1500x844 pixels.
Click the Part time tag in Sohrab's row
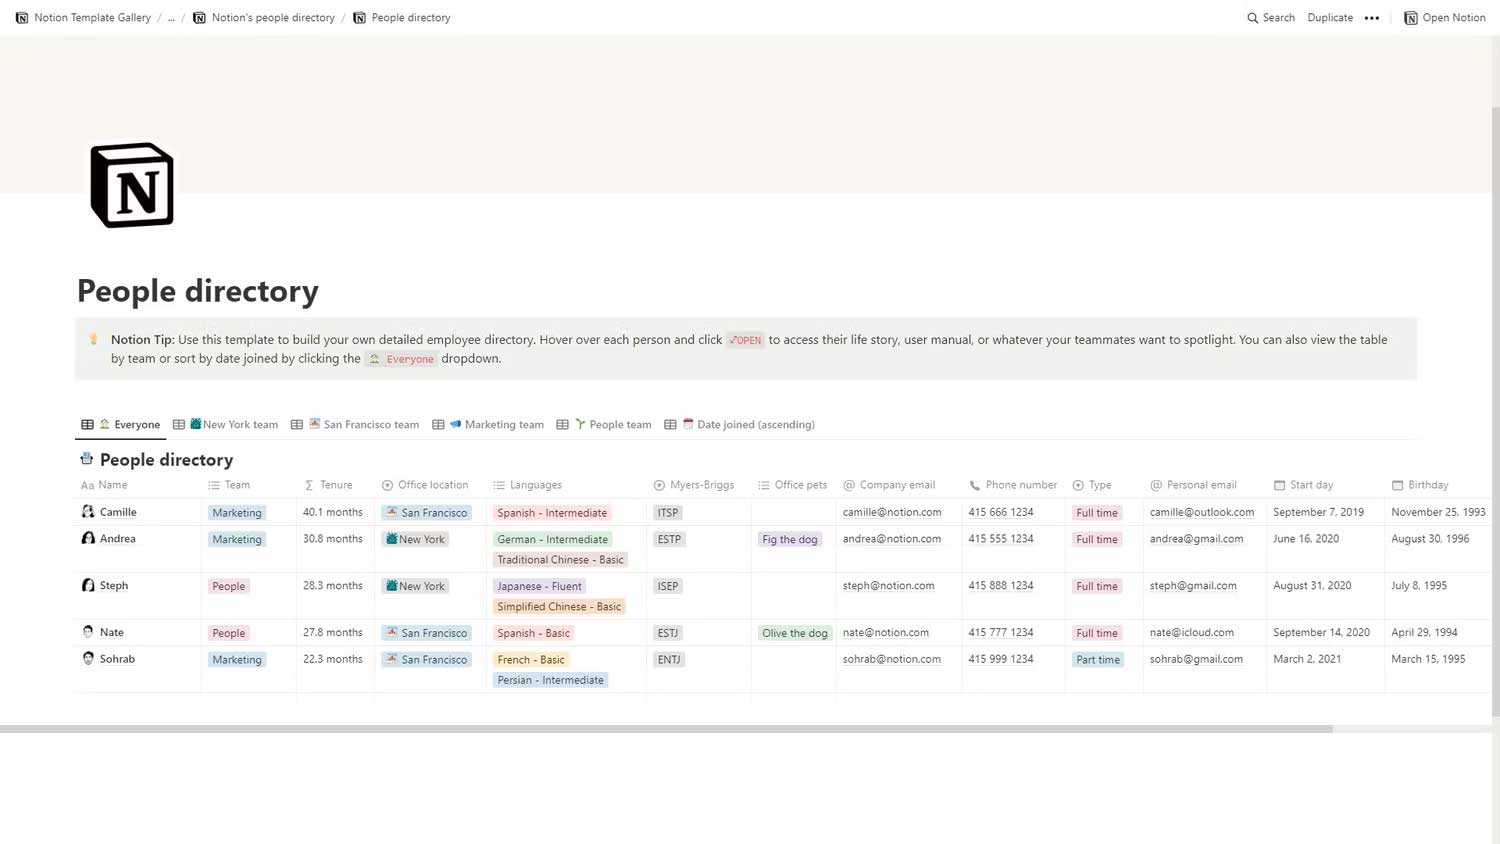click(x=1098, y=660)
